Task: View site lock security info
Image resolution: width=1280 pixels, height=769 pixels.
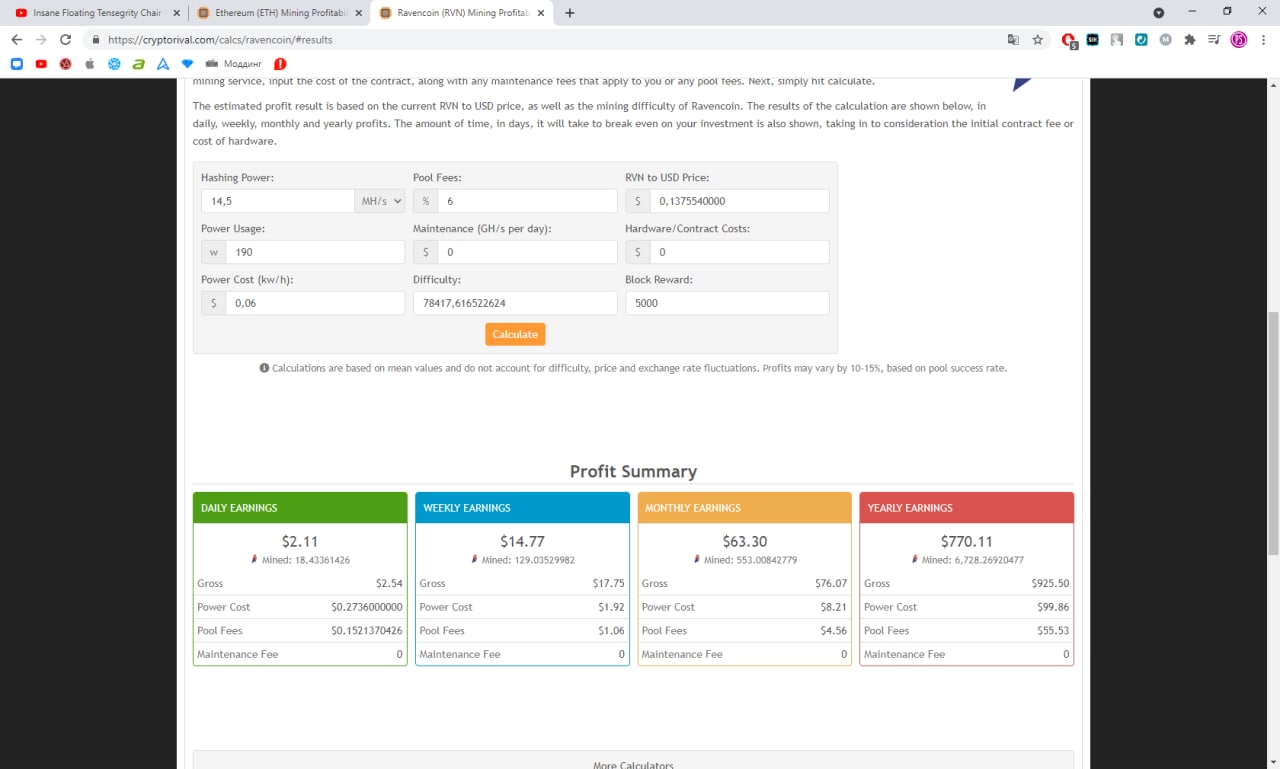Action: click(96, 40)
